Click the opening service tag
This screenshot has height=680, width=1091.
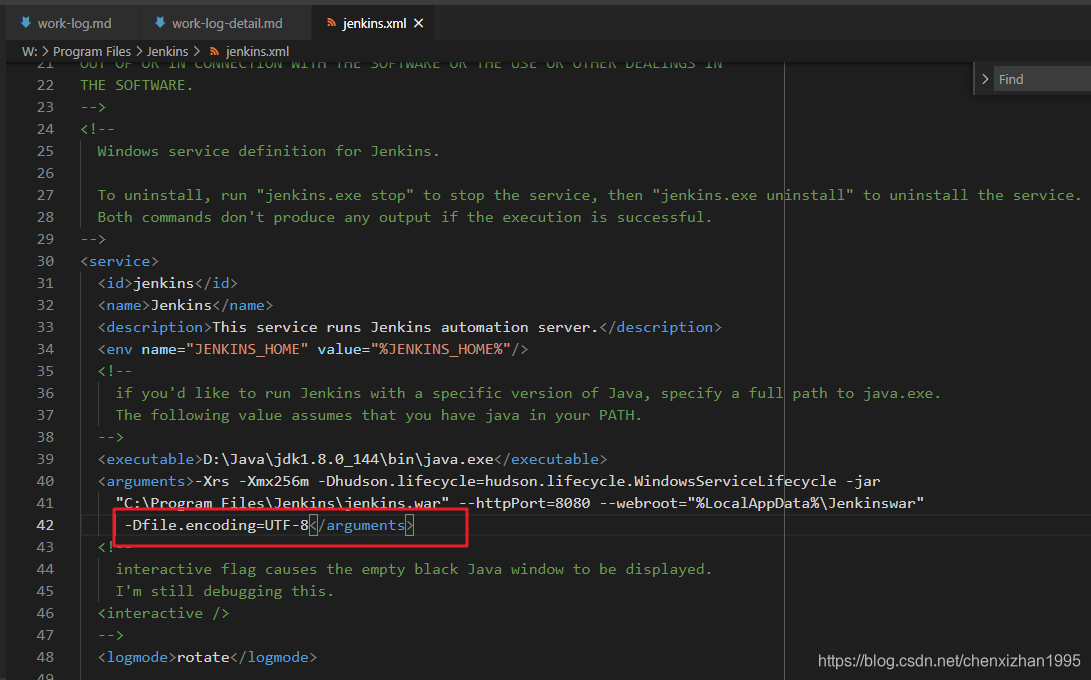[x=120, y=261]
